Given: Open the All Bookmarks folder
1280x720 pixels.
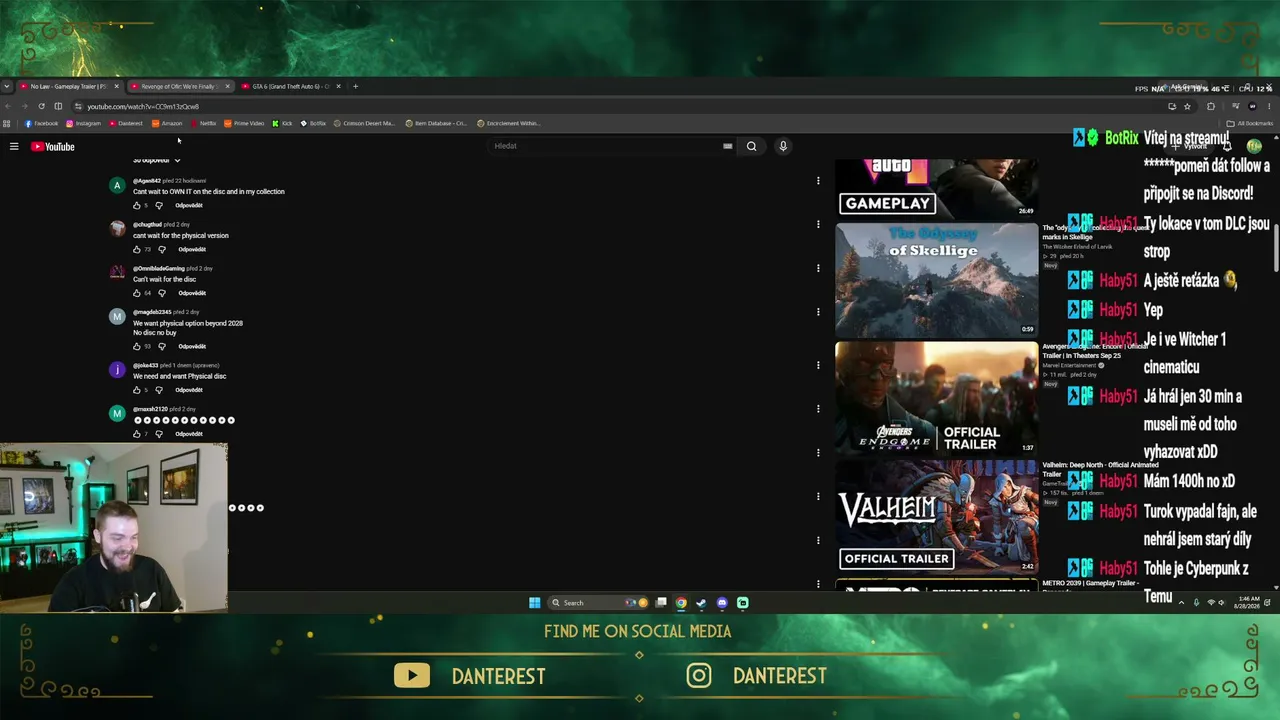Looking at the screenshot, I should (x=1249, y=124).
